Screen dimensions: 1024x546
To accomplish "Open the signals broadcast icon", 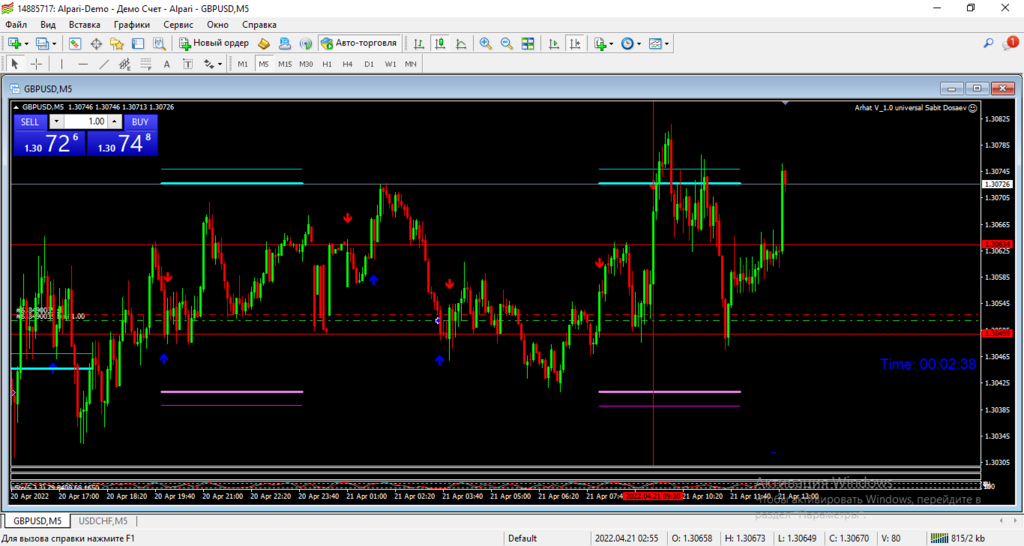I will tap(306, 44).
